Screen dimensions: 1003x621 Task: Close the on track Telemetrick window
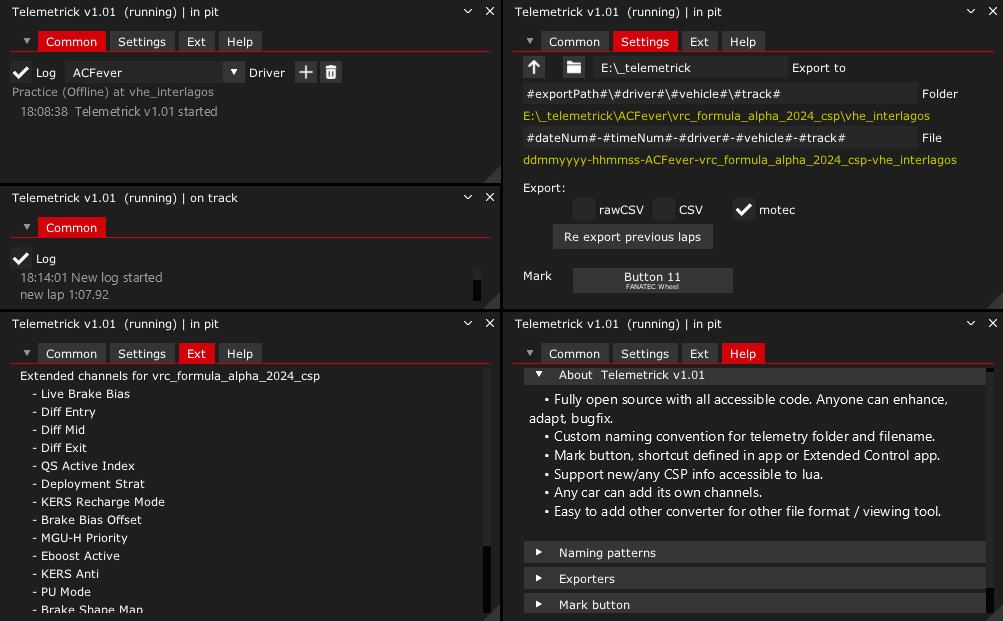pyautogui.click(x=490, y=198)
